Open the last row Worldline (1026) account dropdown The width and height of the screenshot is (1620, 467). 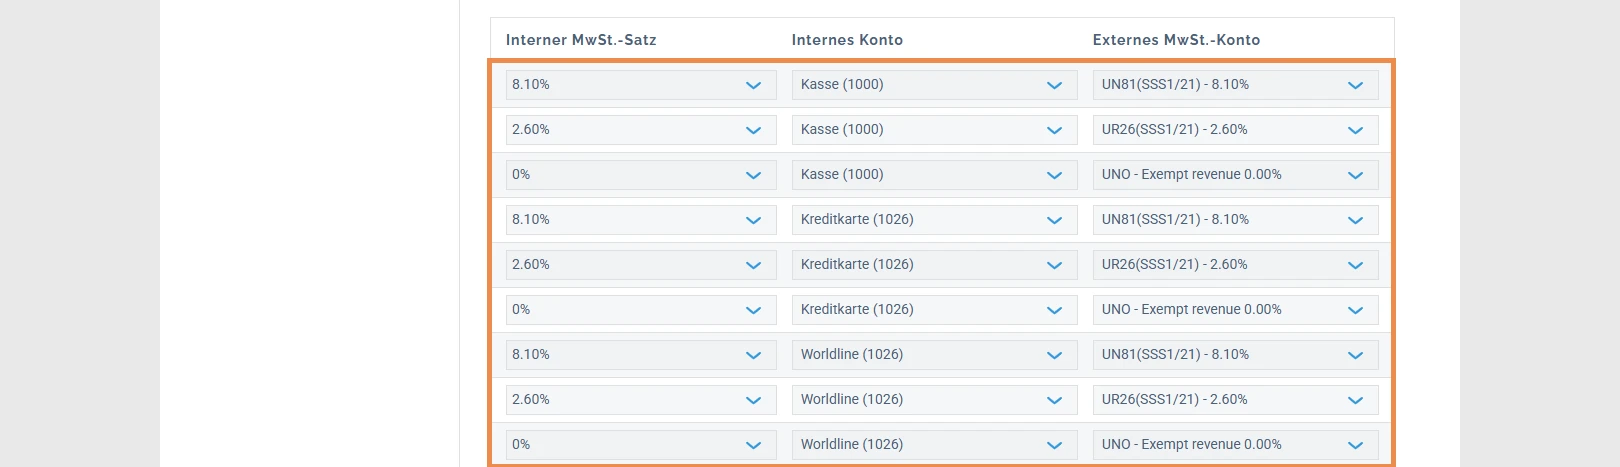pos(934,445)
